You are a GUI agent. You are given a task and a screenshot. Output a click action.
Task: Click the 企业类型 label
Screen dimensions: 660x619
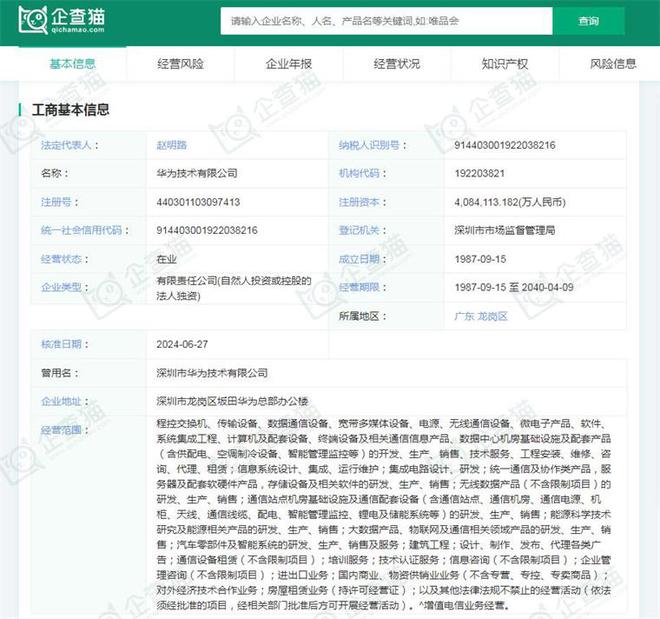[64, 287]
